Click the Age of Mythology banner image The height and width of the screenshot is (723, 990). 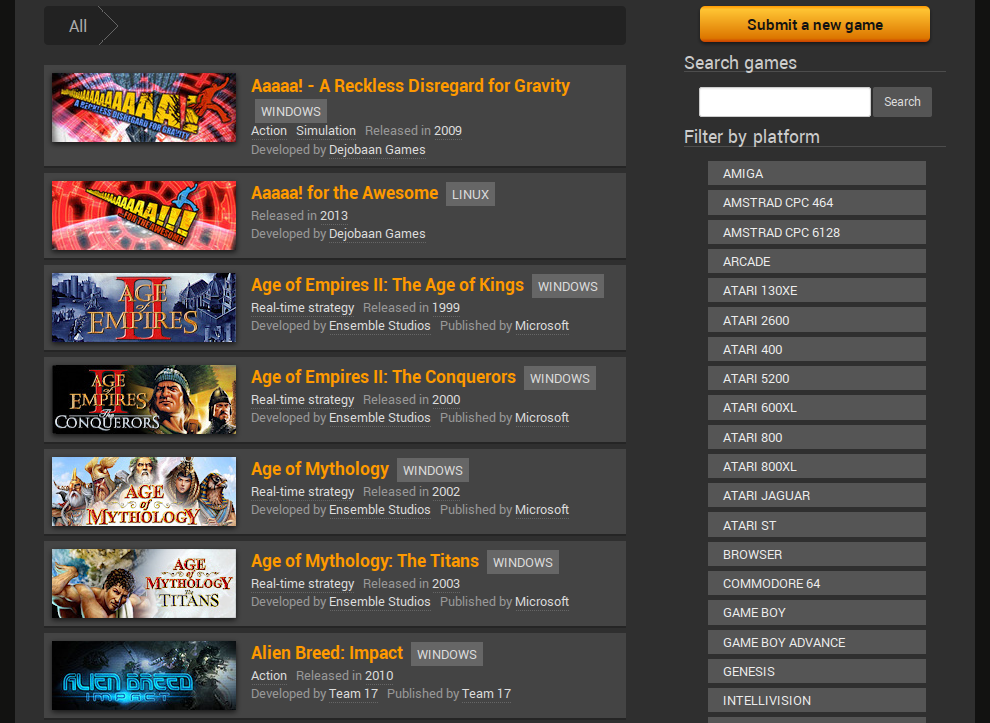pyautogui.click(x=144, y=491)
